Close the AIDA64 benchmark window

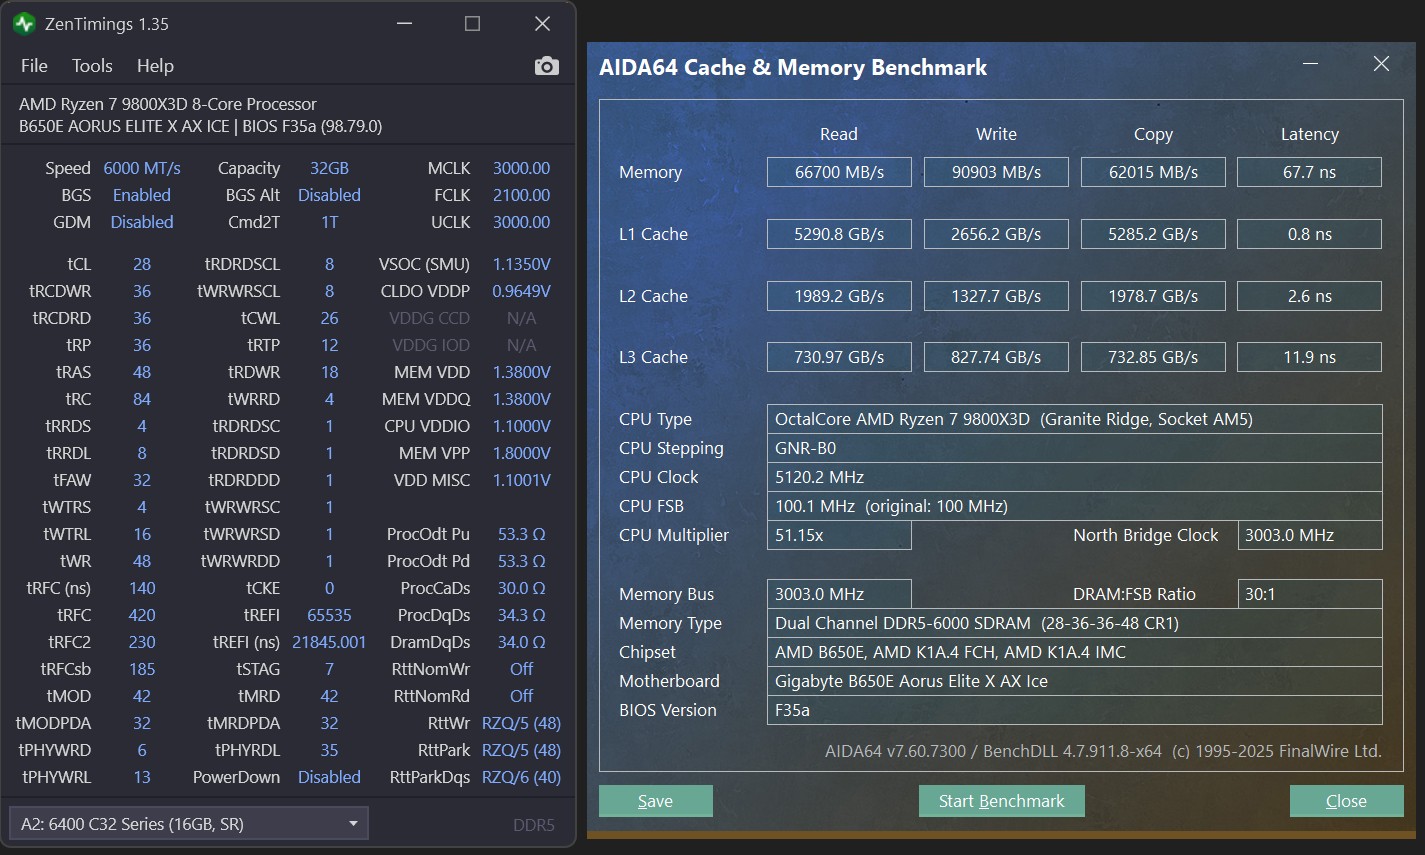[1346, 800]
